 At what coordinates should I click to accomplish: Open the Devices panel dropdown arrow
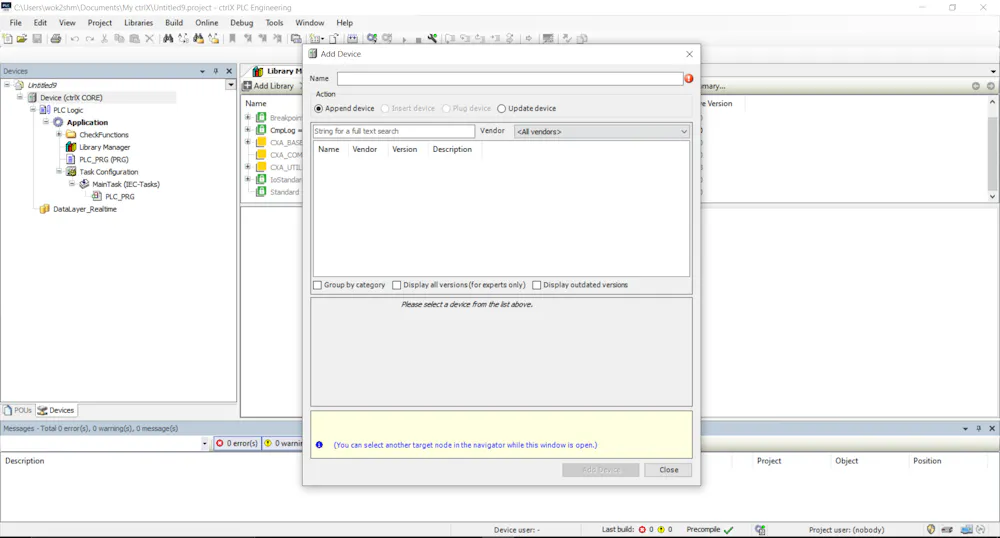202,71
